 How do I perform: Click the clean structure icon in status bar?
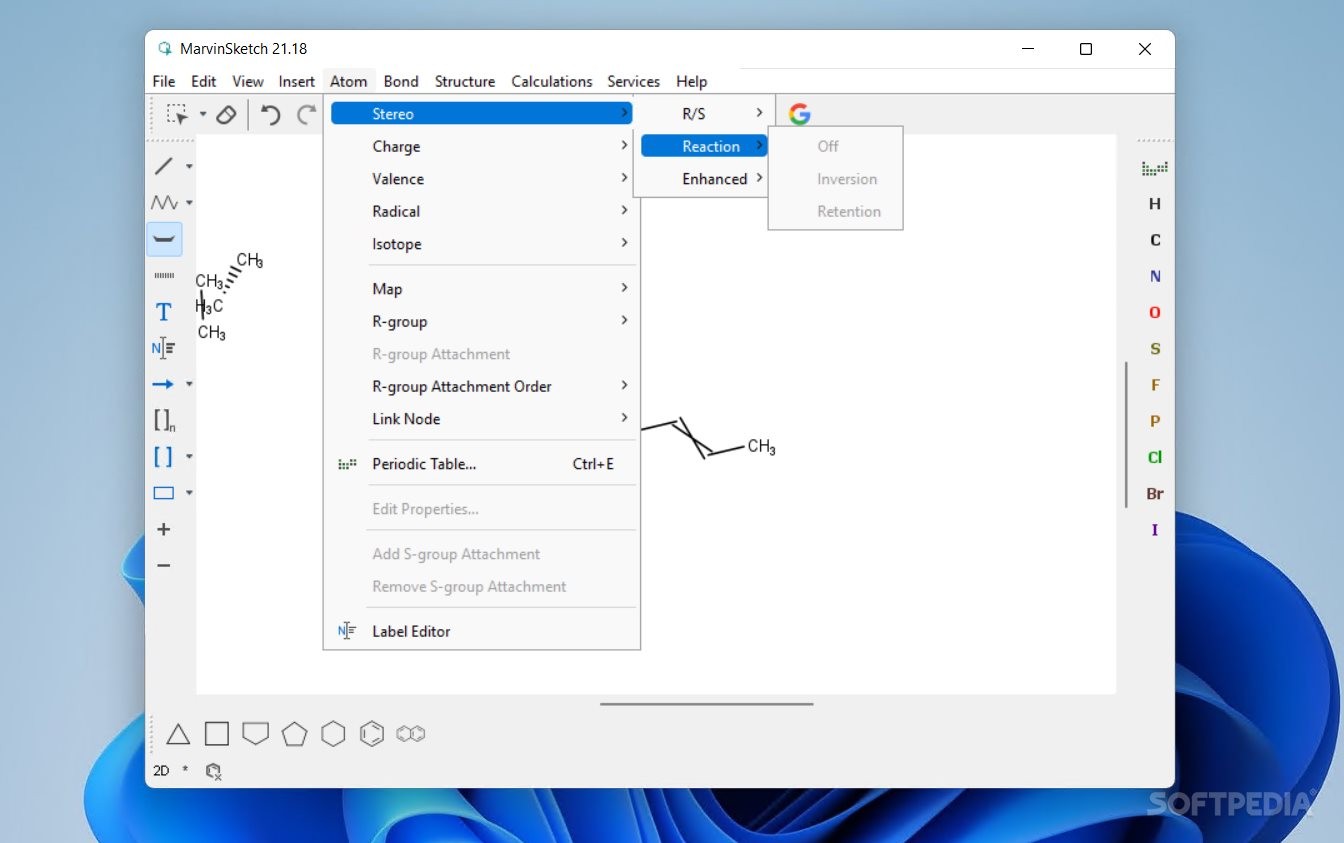tap(213, 771)
